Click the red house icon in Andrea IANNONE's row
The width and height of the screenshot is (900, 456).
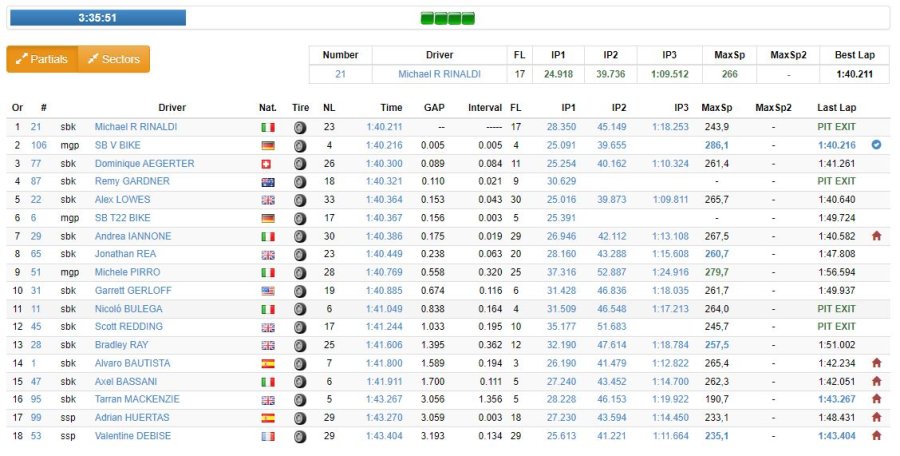(x=876, y=236)
